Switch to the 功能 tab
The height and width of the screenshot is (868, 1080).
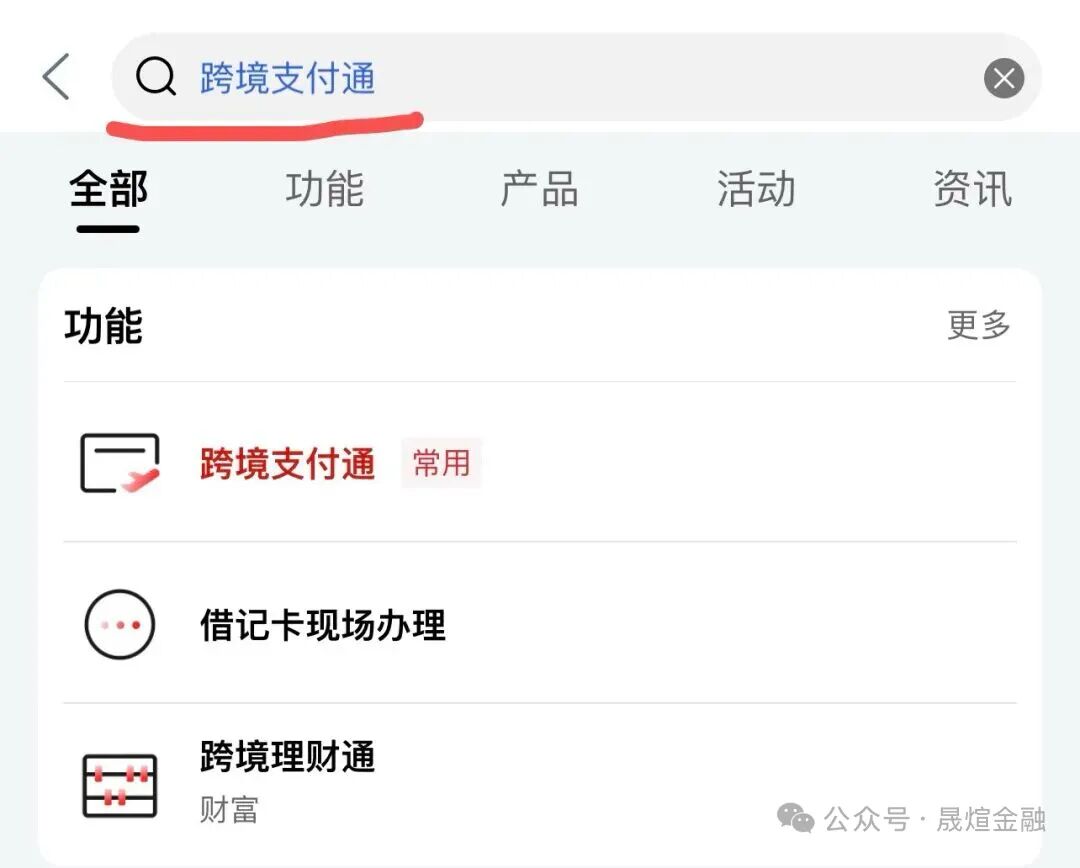point(324,190)
